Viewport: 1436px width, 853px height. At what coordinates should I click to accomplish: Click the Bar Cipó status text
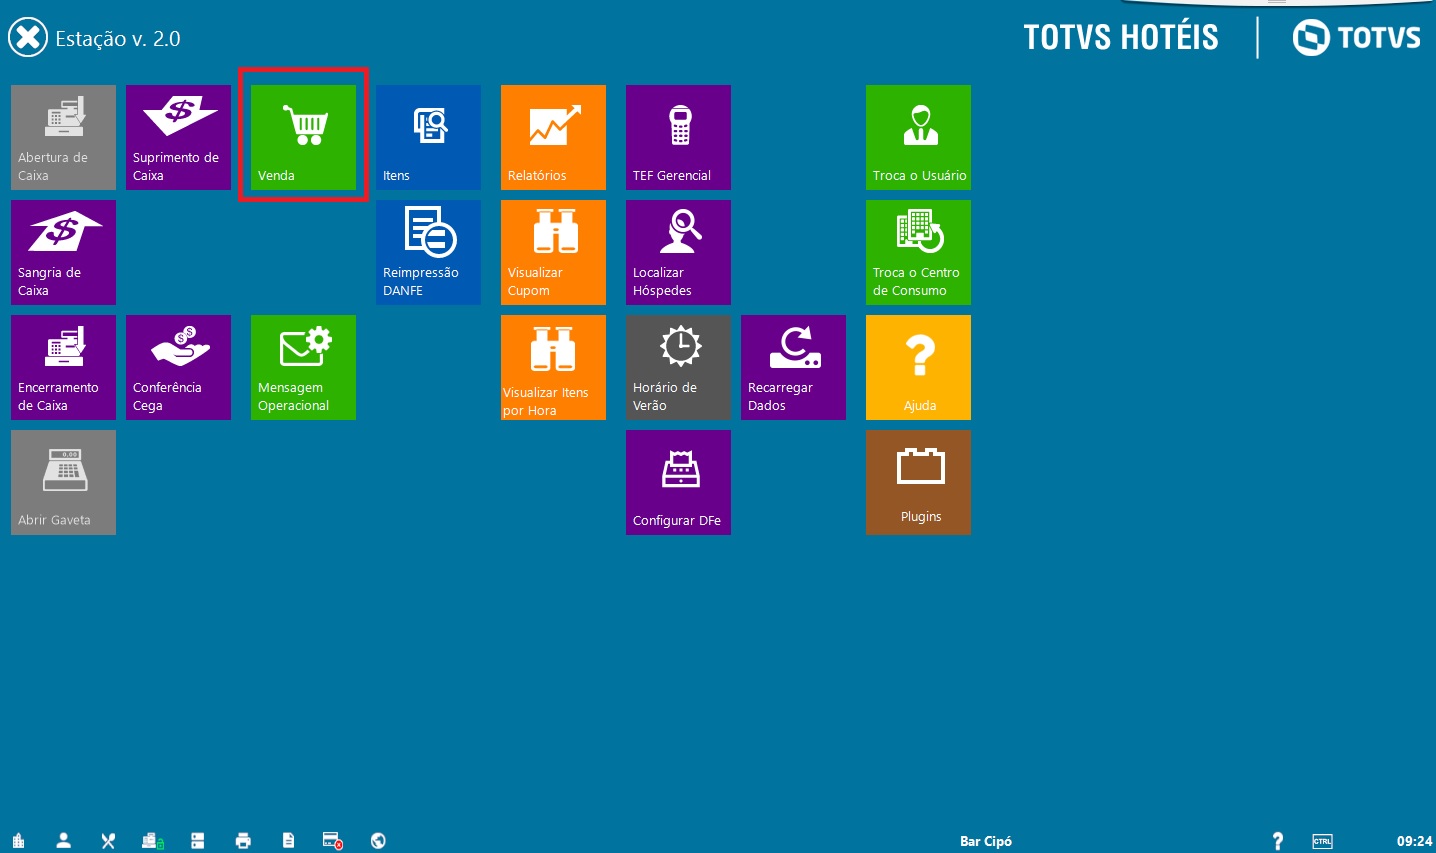coord(986,841)
